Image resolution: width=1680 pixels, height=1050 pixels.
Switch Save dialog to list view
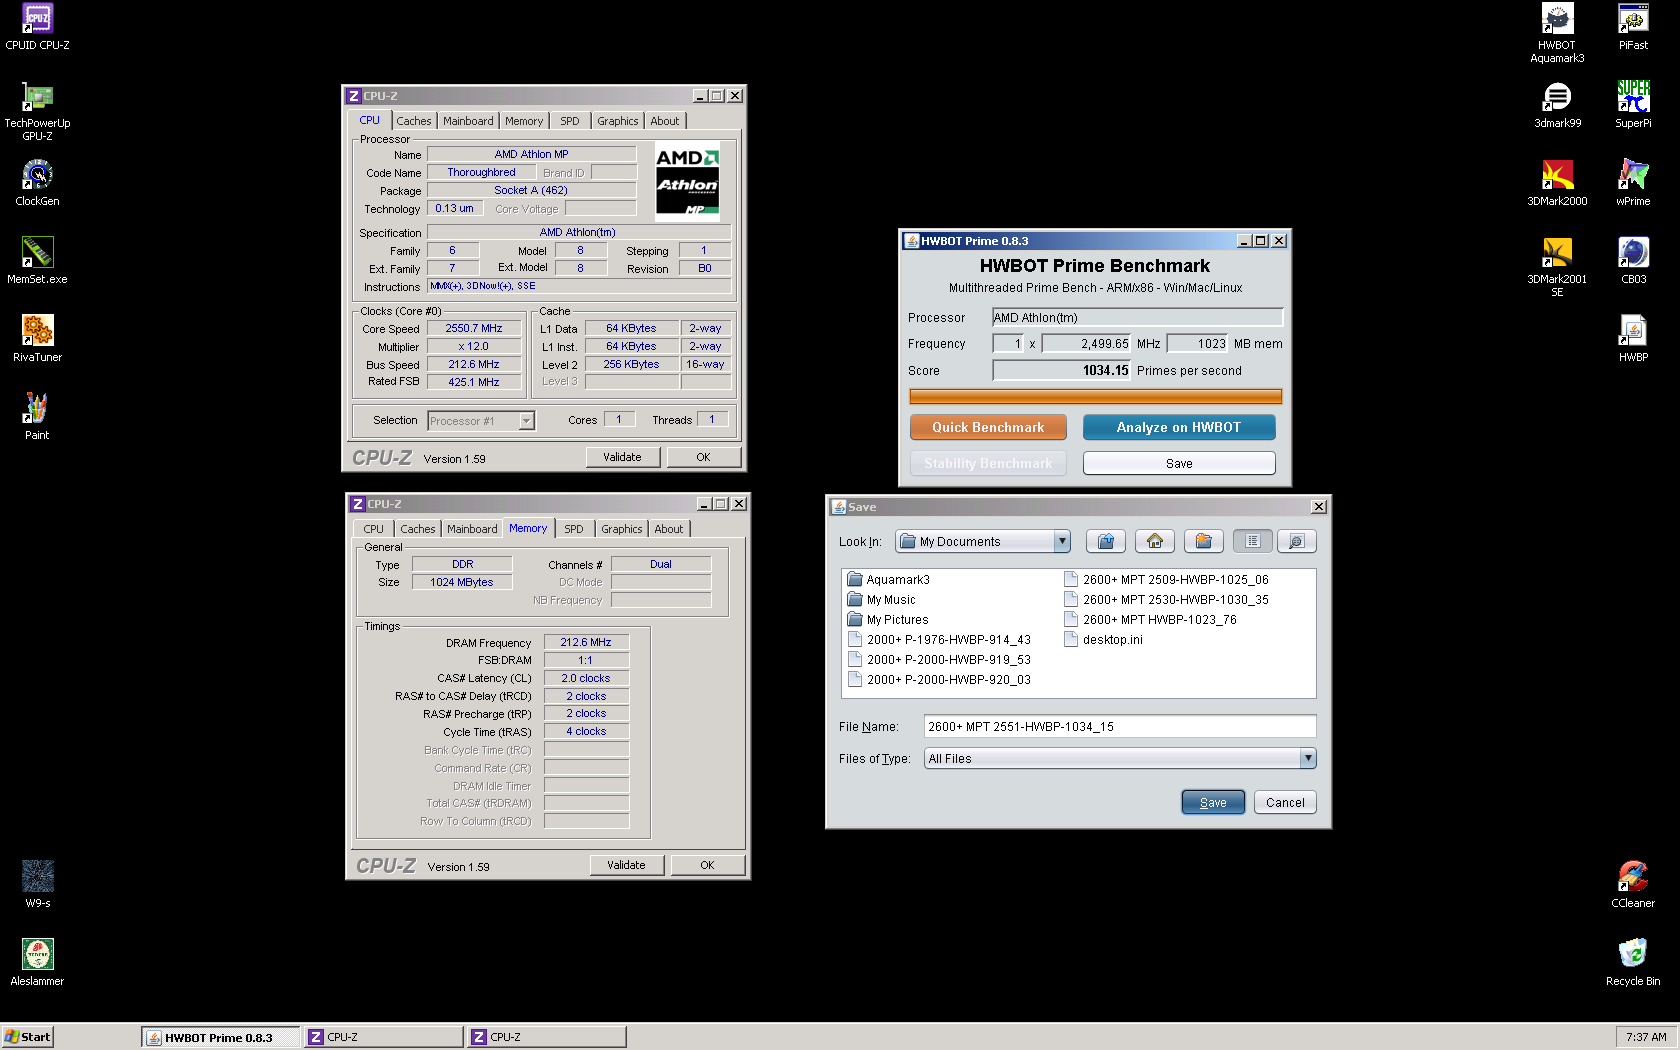pos(1253,541)
